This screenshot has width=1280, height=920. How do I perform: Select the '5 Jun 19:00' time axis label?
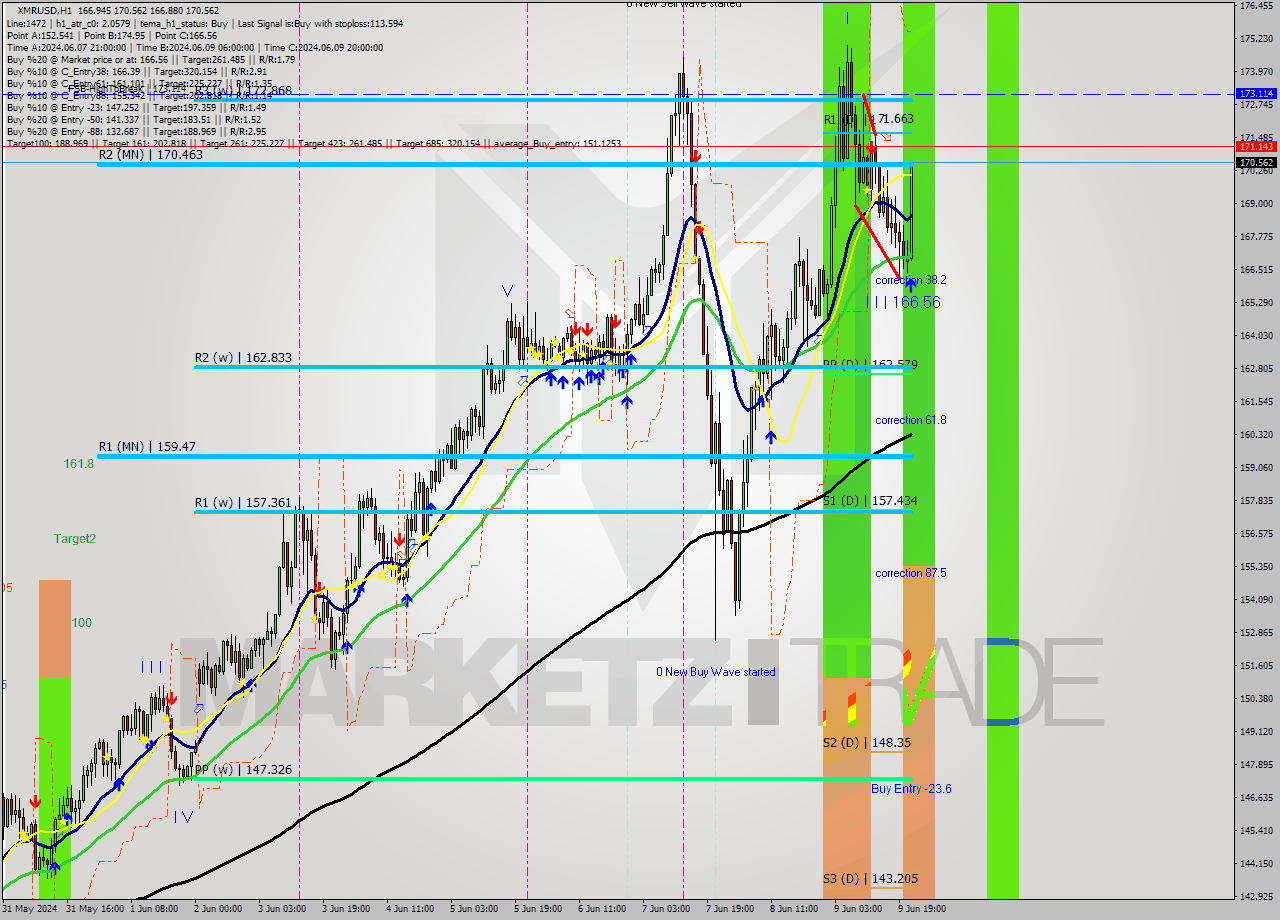click(537, 909)
